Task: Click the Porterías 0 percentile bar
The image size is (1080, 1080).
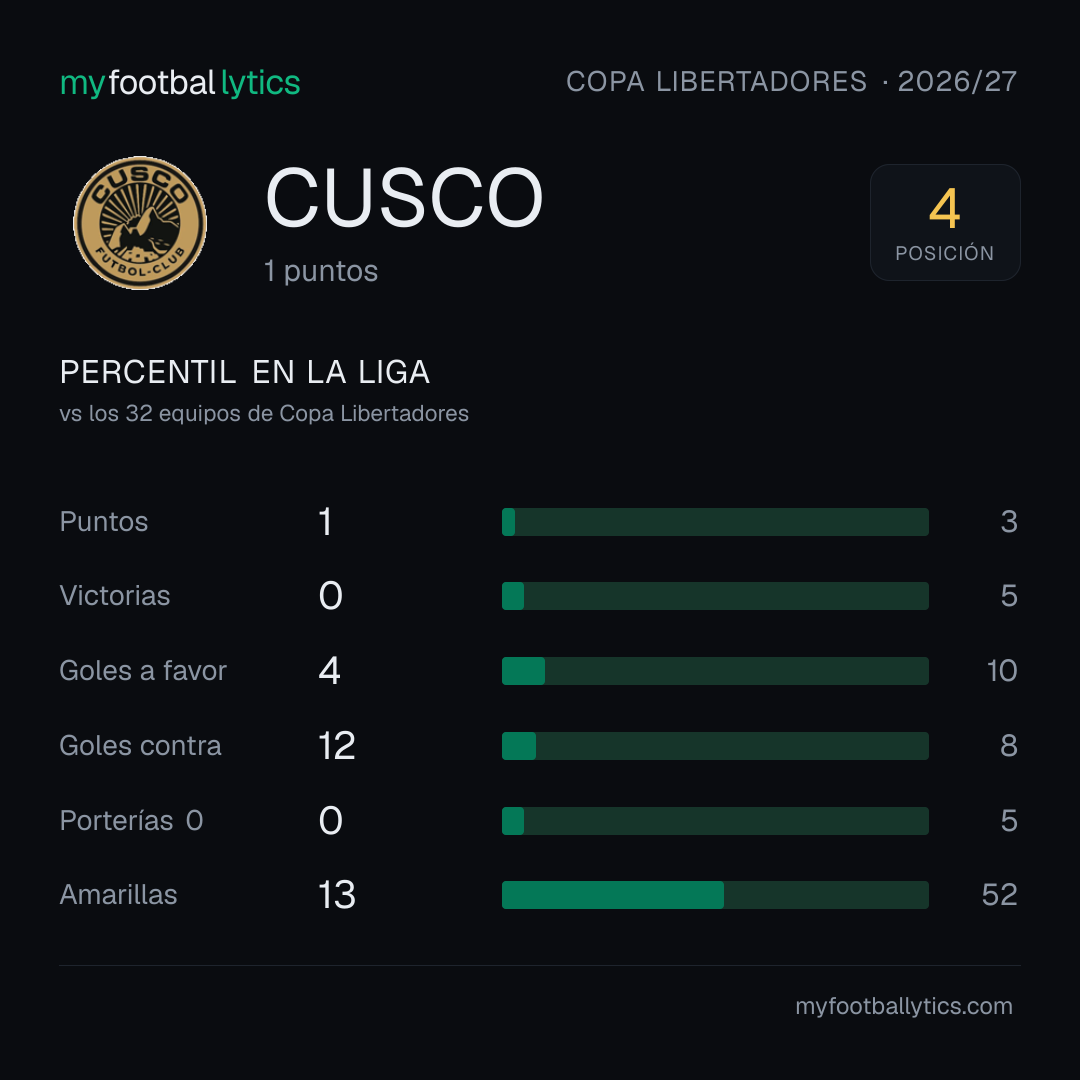Action: click(x=715, y=821)
